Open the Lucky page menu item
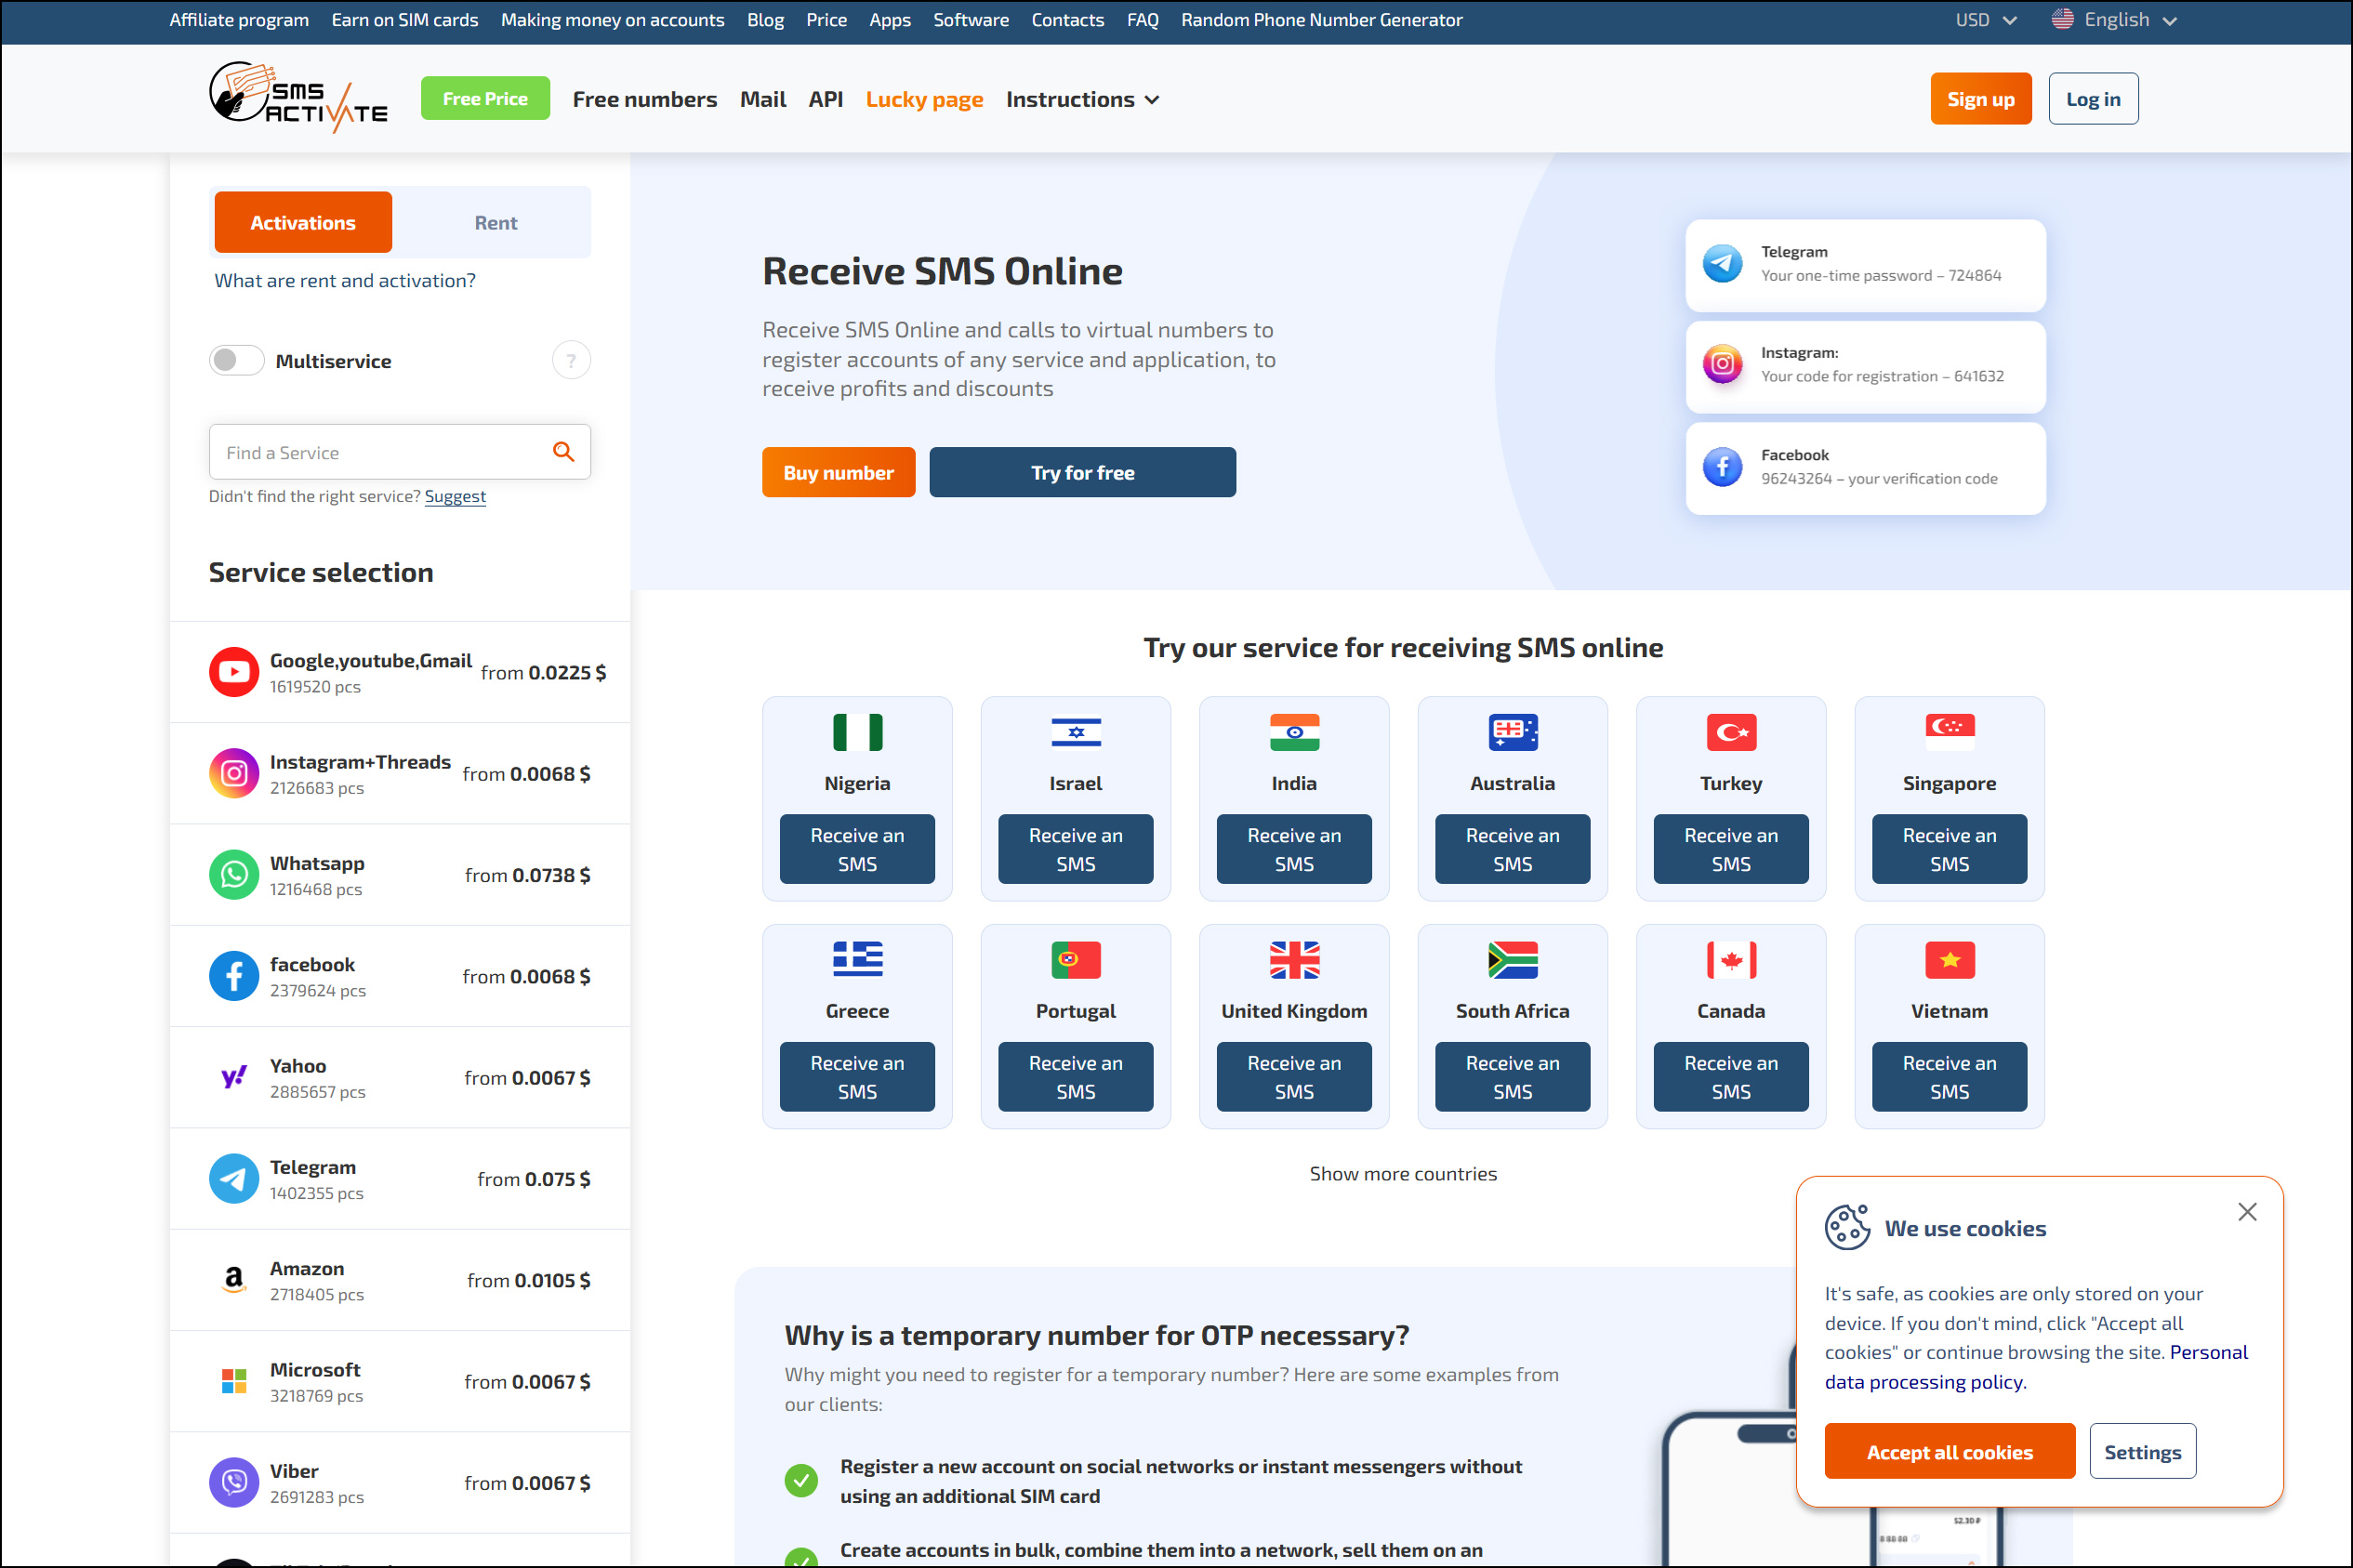 (x=924, y=99)
